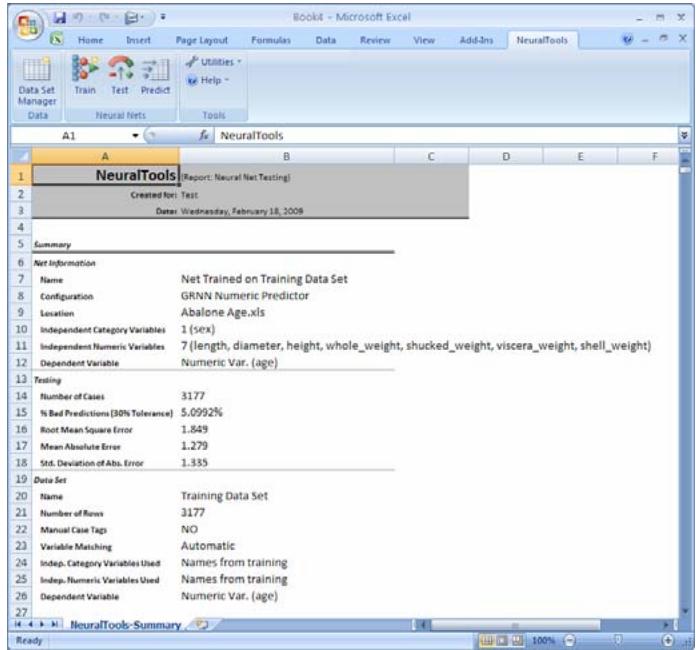
Task: Open the NeuralTools Help dropdown
Action: pyautogui.click(x=208, y=80)
